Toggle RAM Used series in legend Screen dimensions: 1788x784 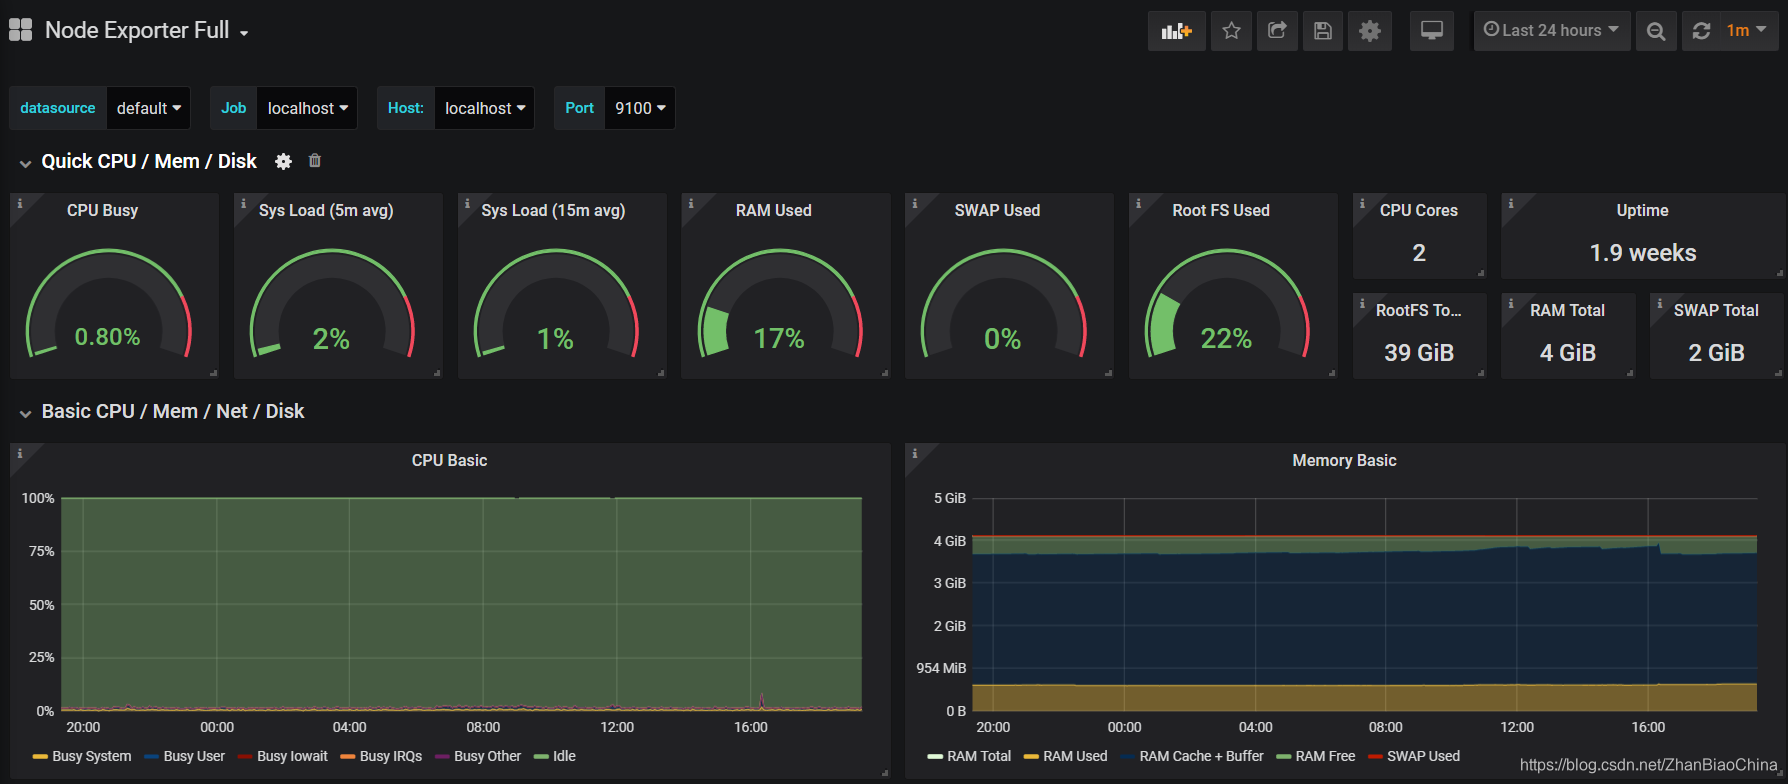click(x=1075, y=756)
